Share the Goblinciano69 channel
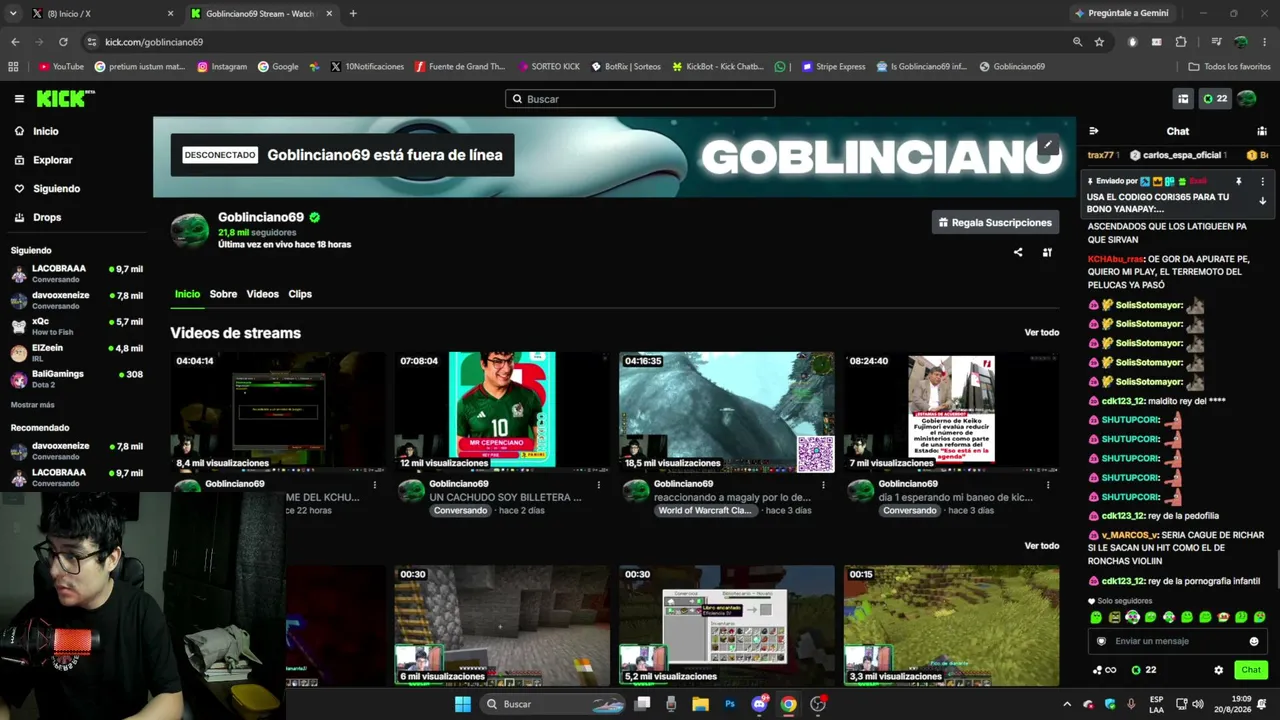 (x=1018, y=252)
